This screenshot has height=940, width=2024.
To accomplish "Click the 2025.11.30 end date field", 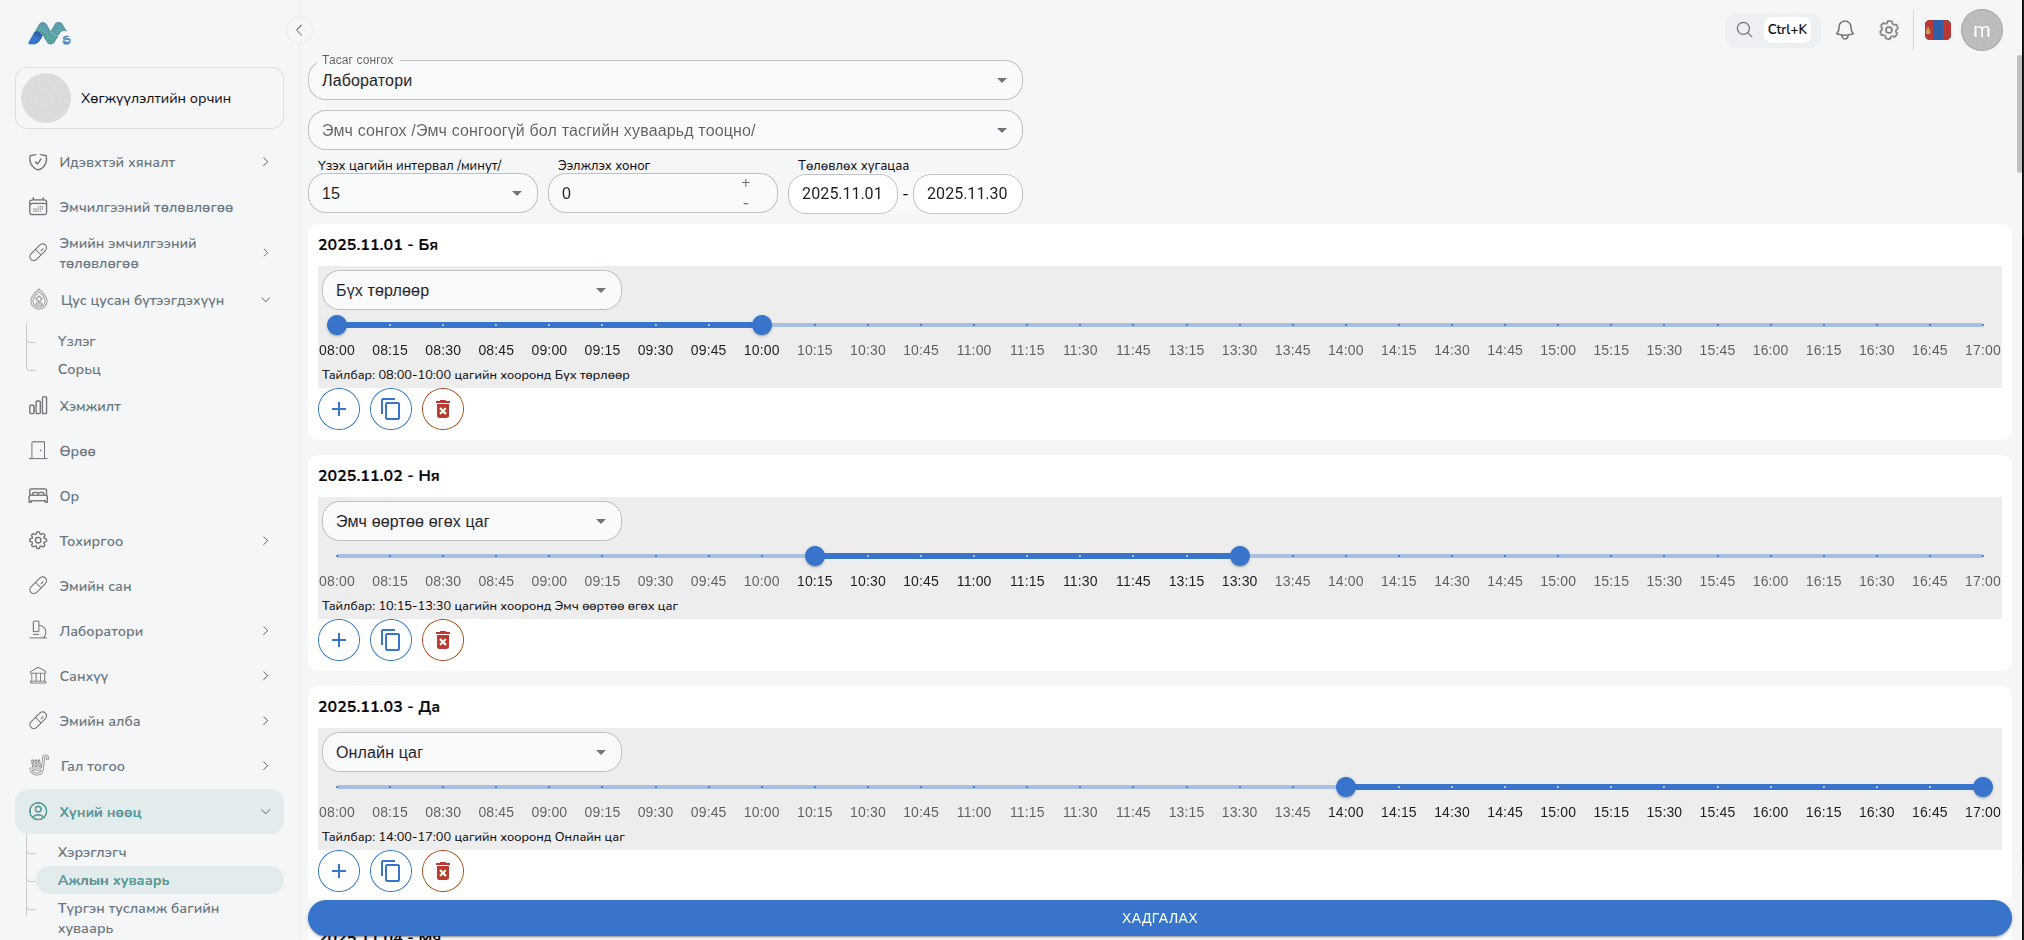I will tap(966, 194).
